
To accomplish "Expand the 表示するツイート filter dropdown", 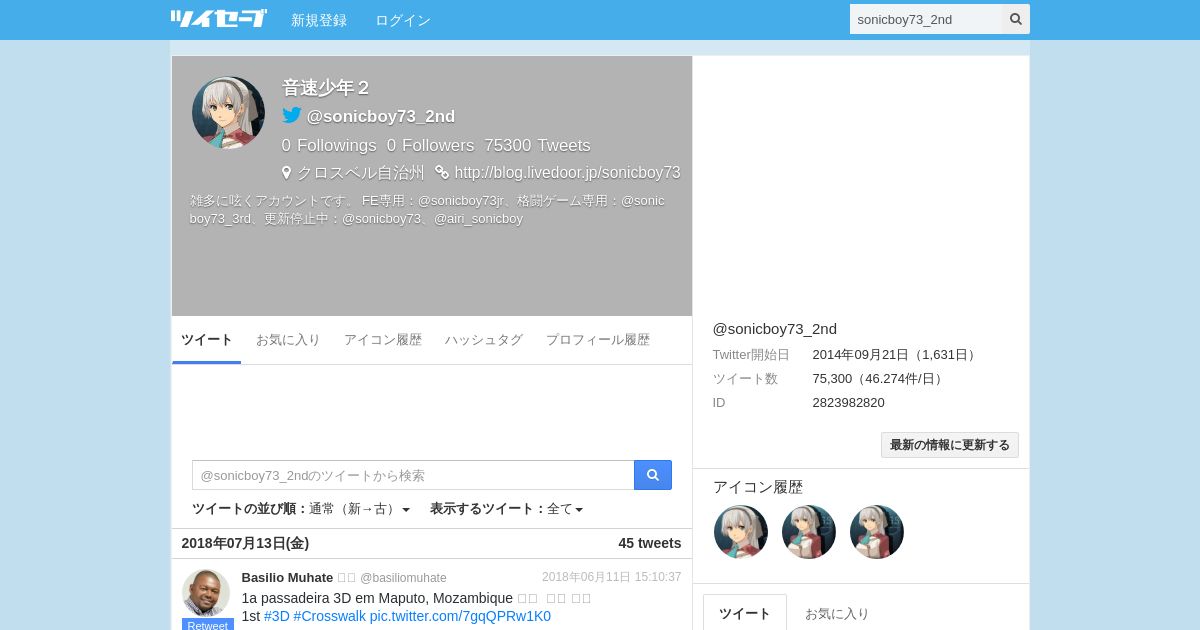I will point(507,509).
